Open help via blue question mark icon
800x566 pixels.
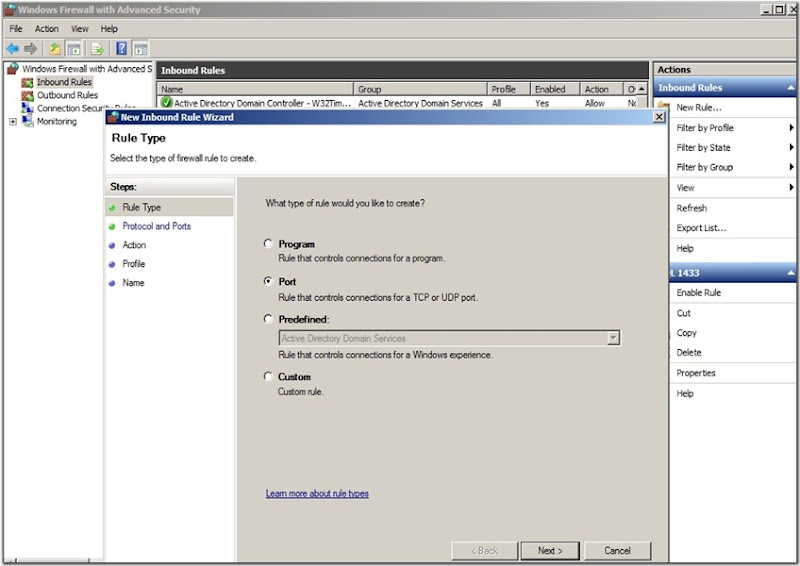pos(121,49)
